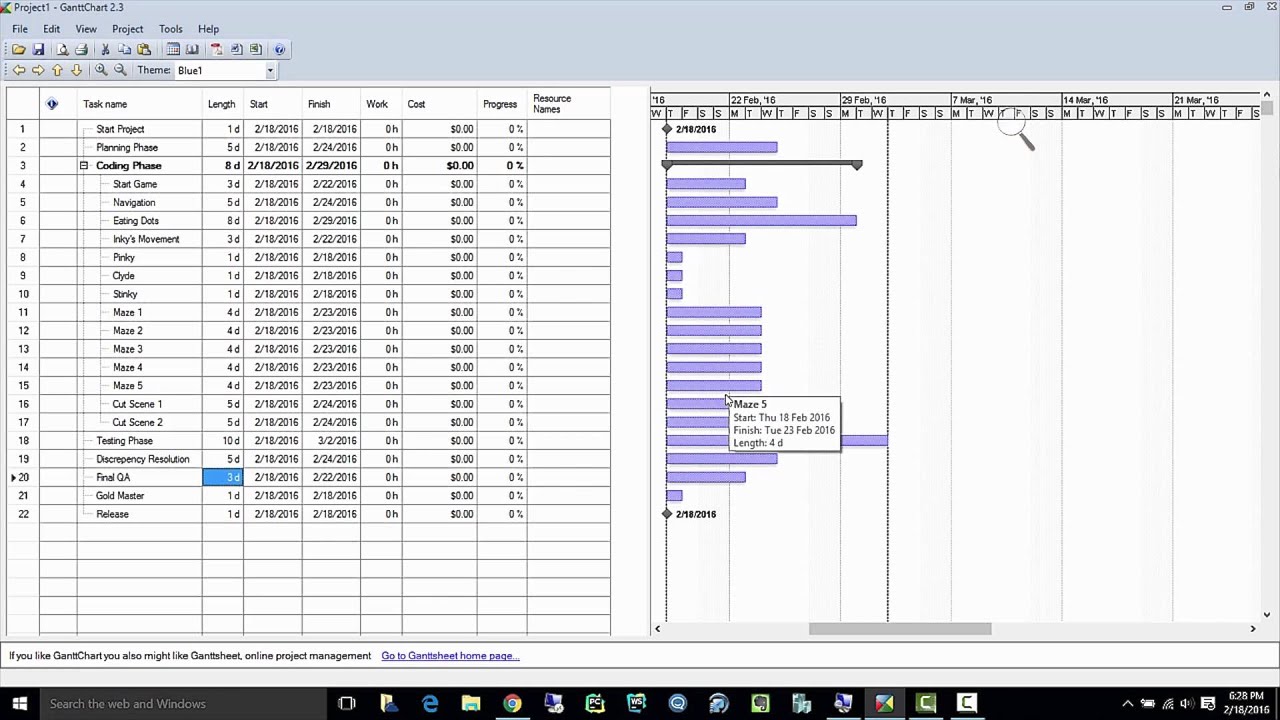Click the left arrow outdent icon

pos(19,70)
